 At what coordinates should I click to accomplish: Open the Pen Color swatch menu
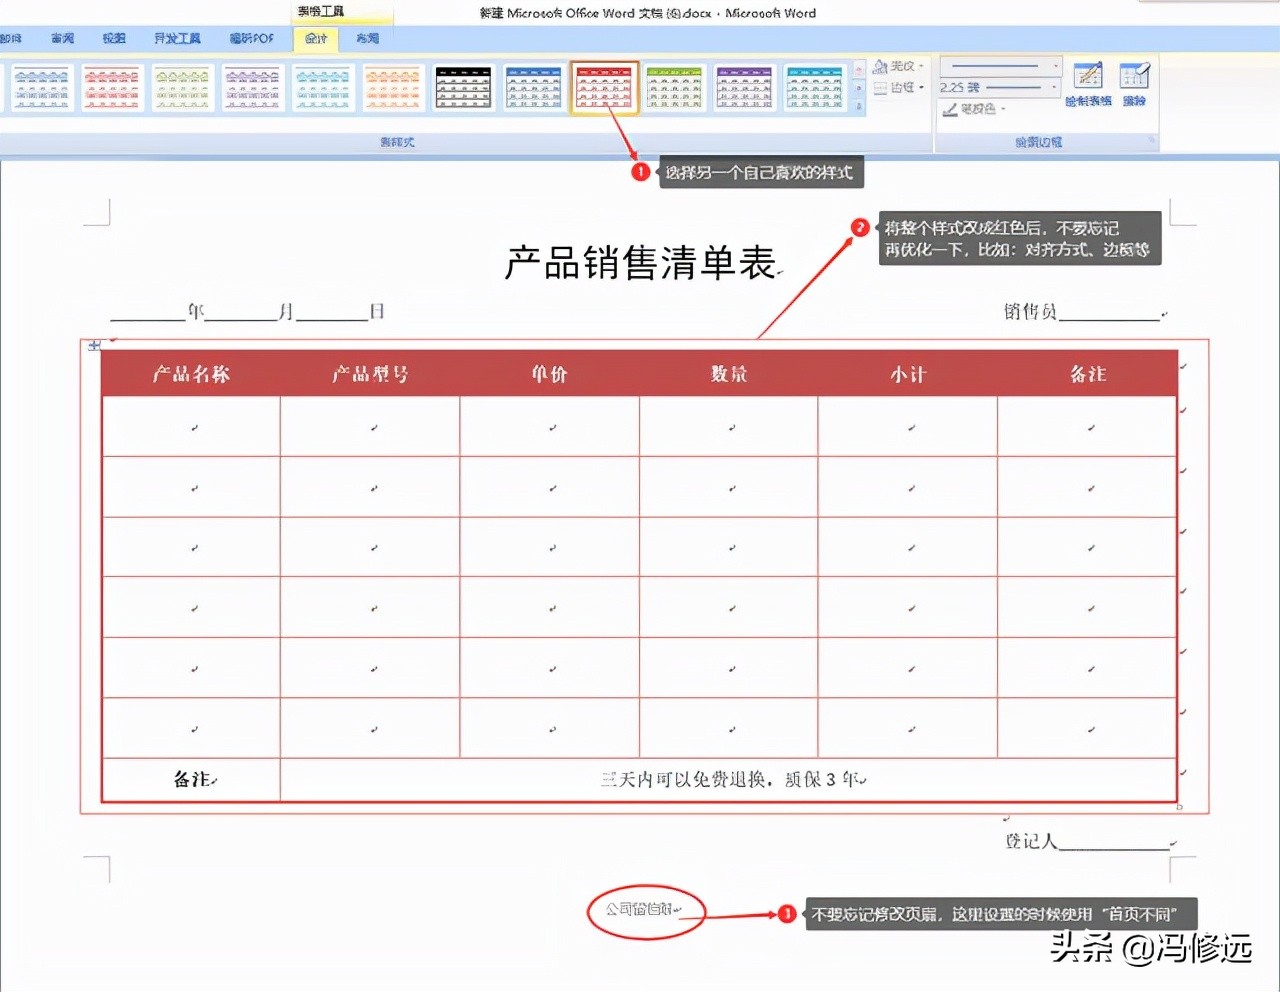coord(975,109)
